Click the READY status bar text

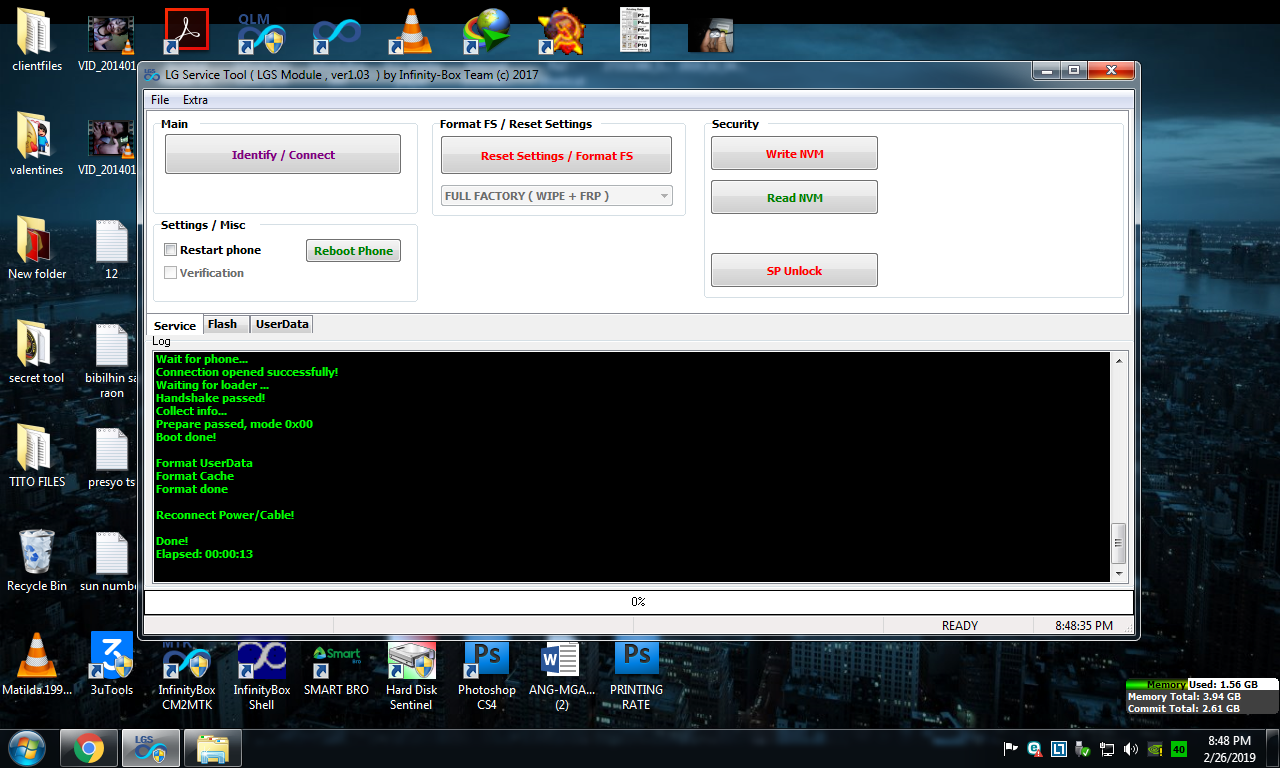click(x=959, y=626)
